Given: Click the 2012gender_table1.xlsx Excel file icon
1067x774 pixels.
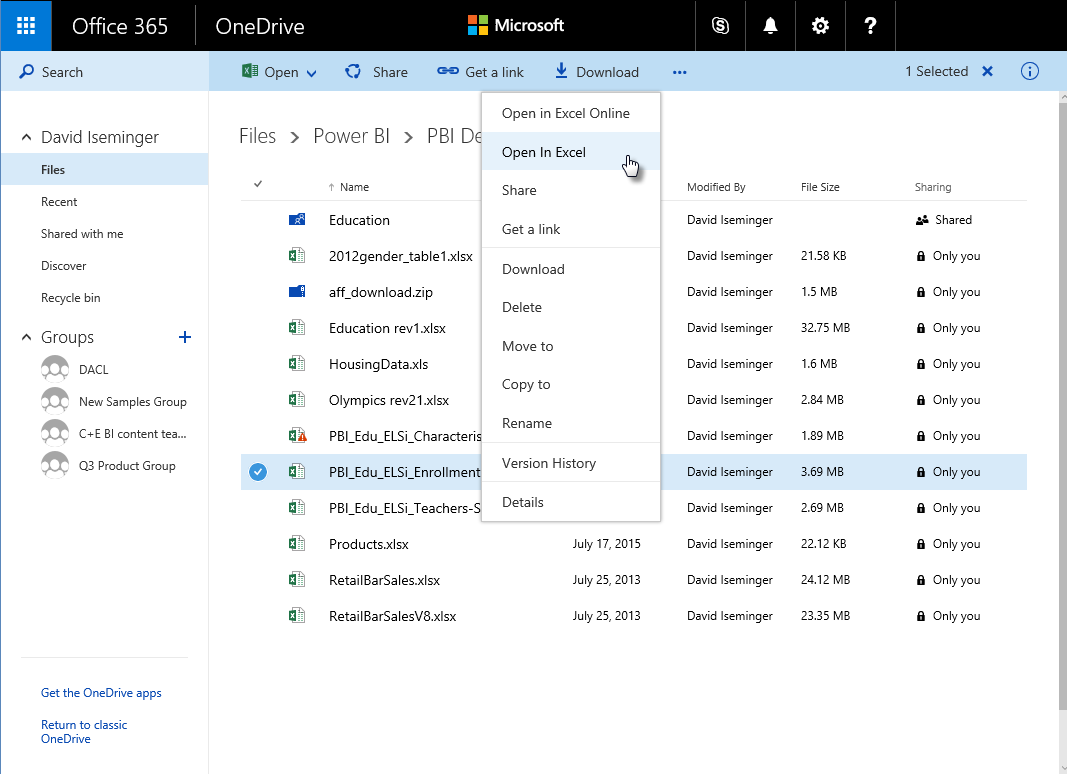Looking at the screenshot, I should pyautogui.click(x=297, y=256).
